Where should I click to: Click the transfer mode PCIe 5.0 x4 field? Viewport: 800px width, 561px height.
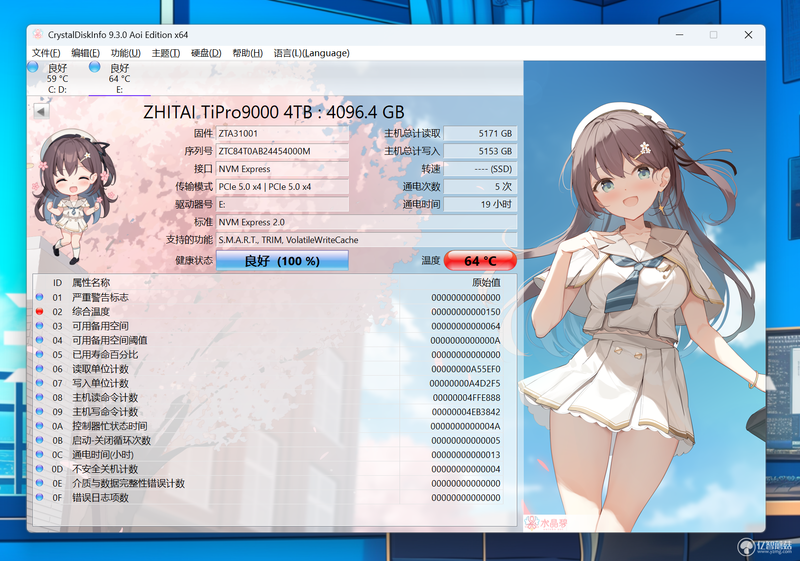tap(282, 187)
